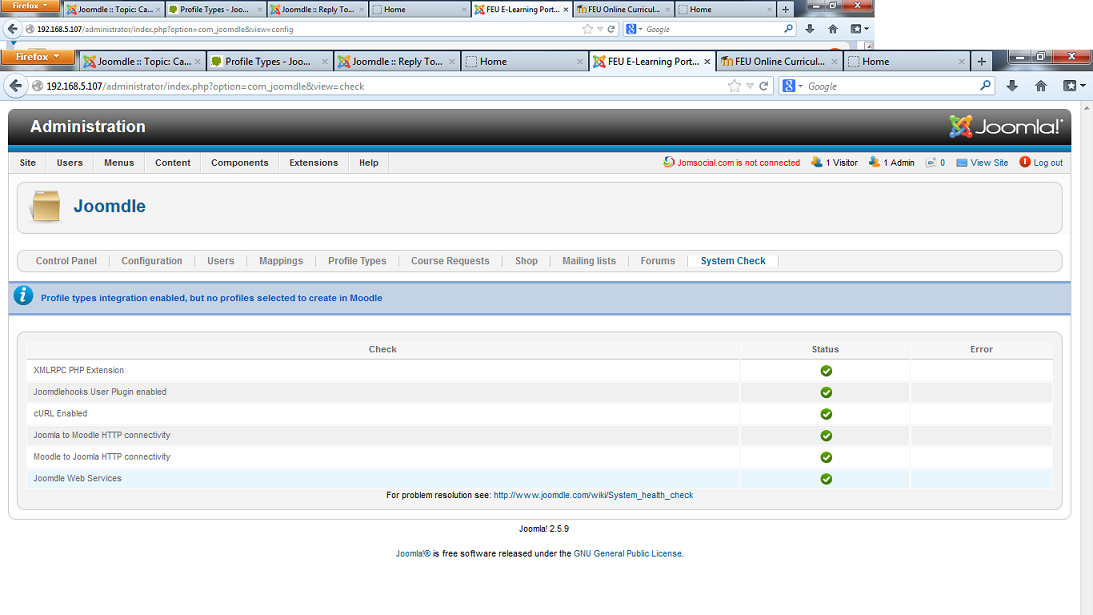The width and height of the screenshot is (1093, 615).
Task: Click into the browser URL address field
Action: coord(380,86)
